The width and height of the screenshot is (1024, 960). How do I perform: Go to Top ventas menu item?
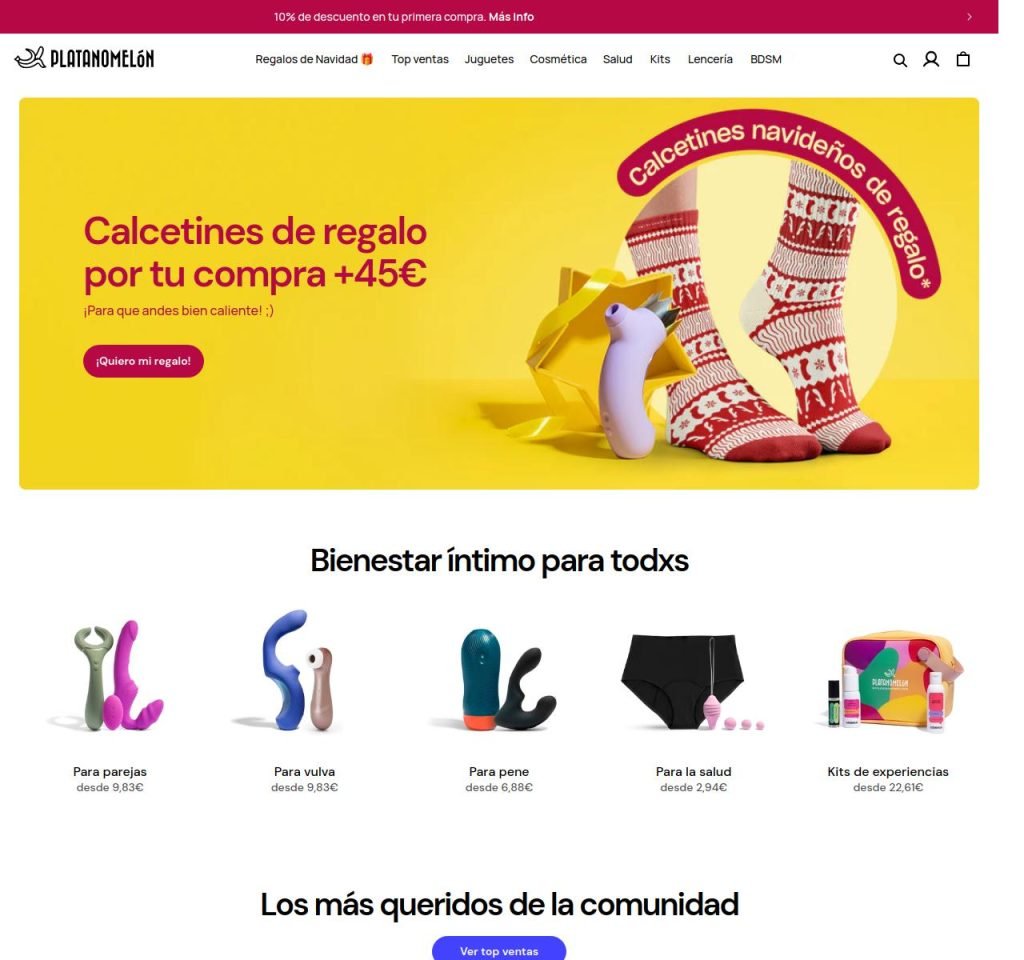pos(420,59)
